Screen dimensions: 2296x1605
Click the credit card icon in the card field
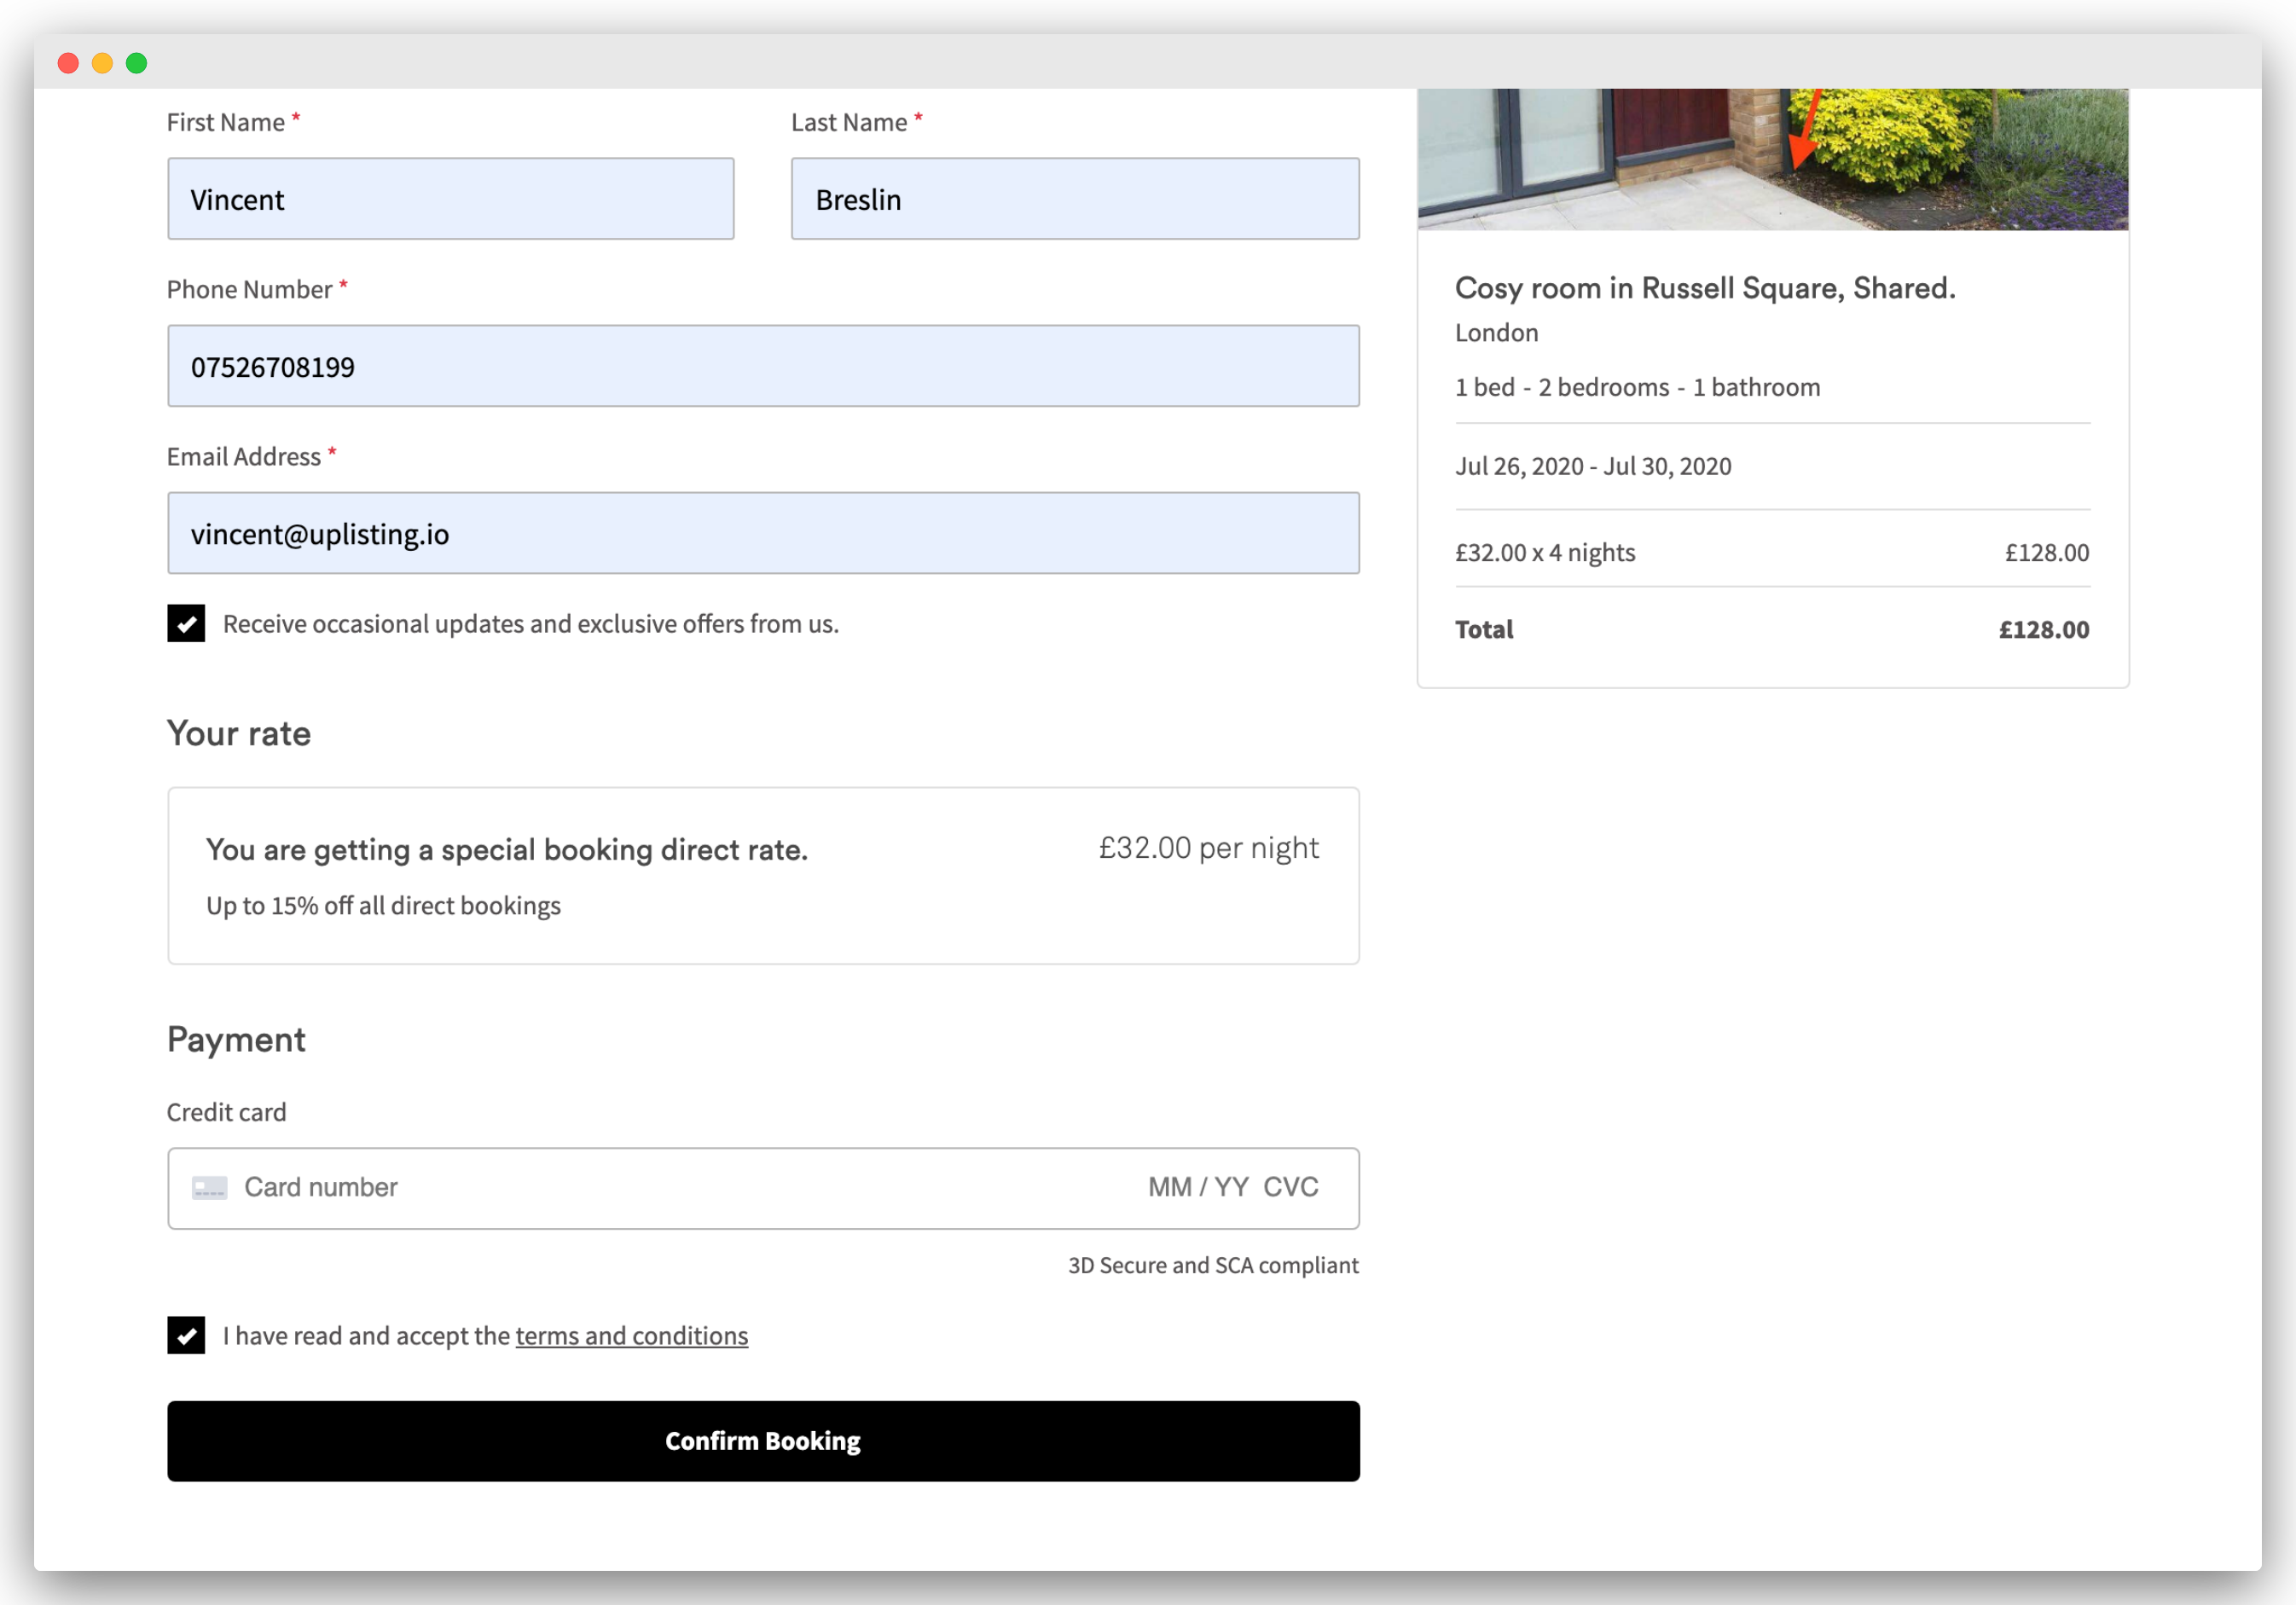[x=209, y=1187]
